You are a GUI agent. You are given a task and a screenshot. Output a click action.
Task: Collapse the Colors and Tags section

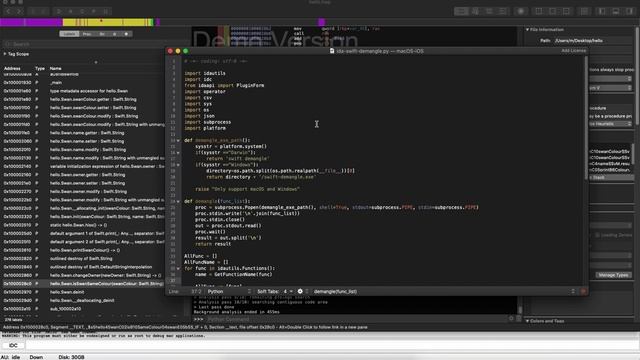coord(527,321)
